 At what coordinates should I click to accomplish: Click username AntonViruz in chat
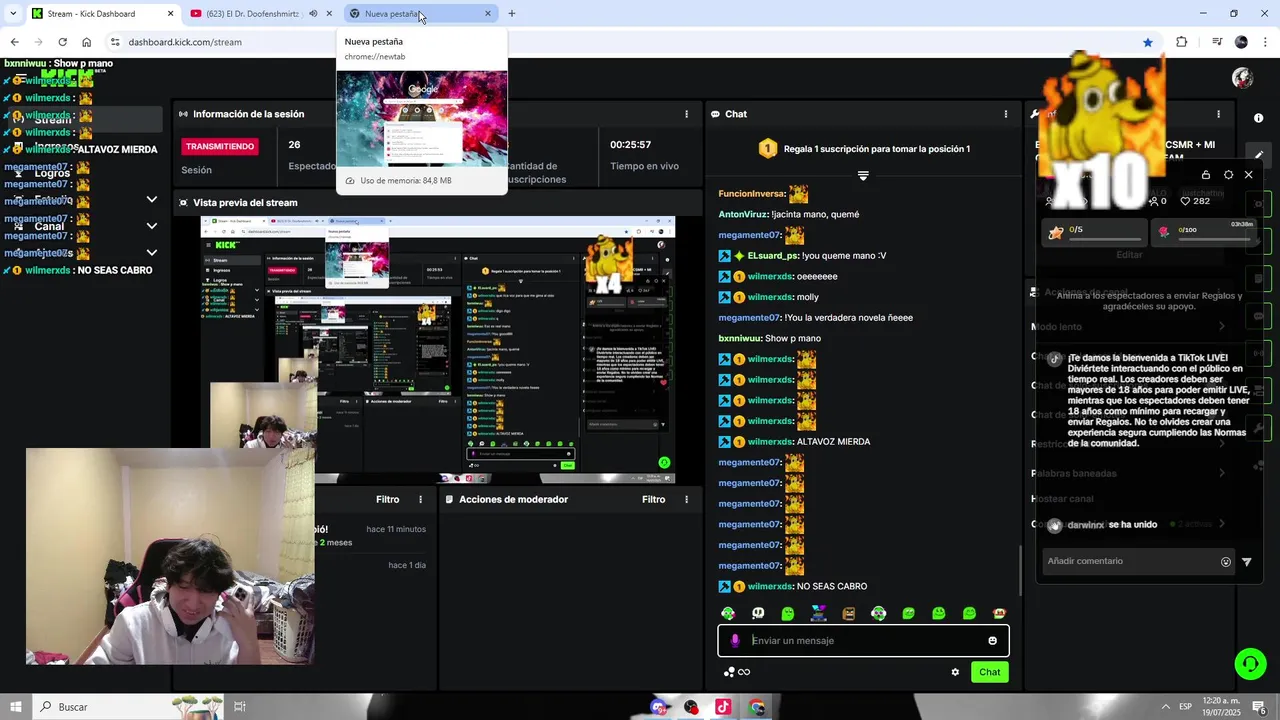pos(743,214)
